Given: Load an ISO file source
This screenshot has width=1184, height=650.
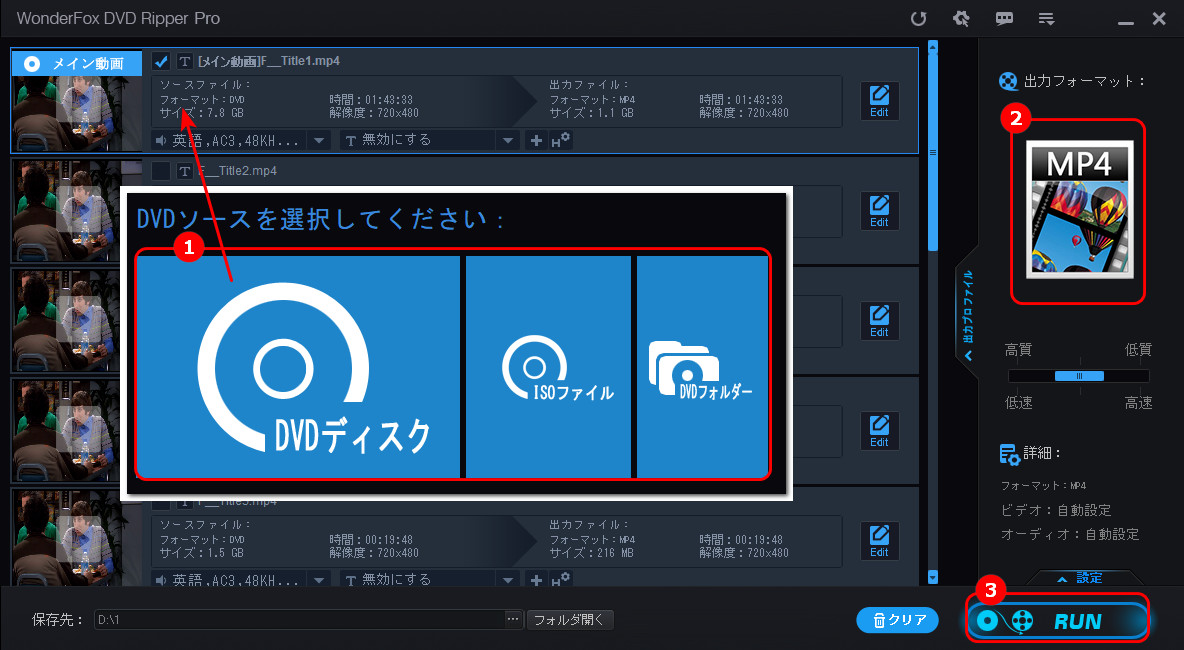Looking at the screenshot, I should (x=548, y=367).
